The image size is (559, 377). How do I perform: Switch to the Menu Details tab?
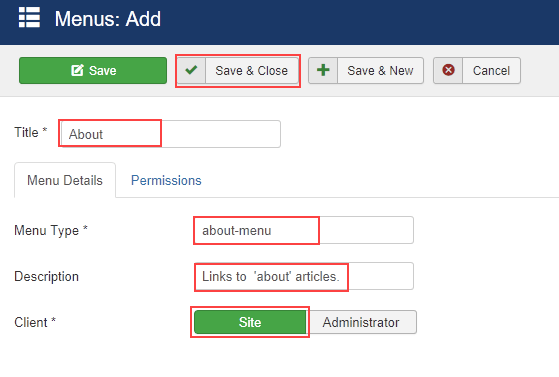pos(65,180)
